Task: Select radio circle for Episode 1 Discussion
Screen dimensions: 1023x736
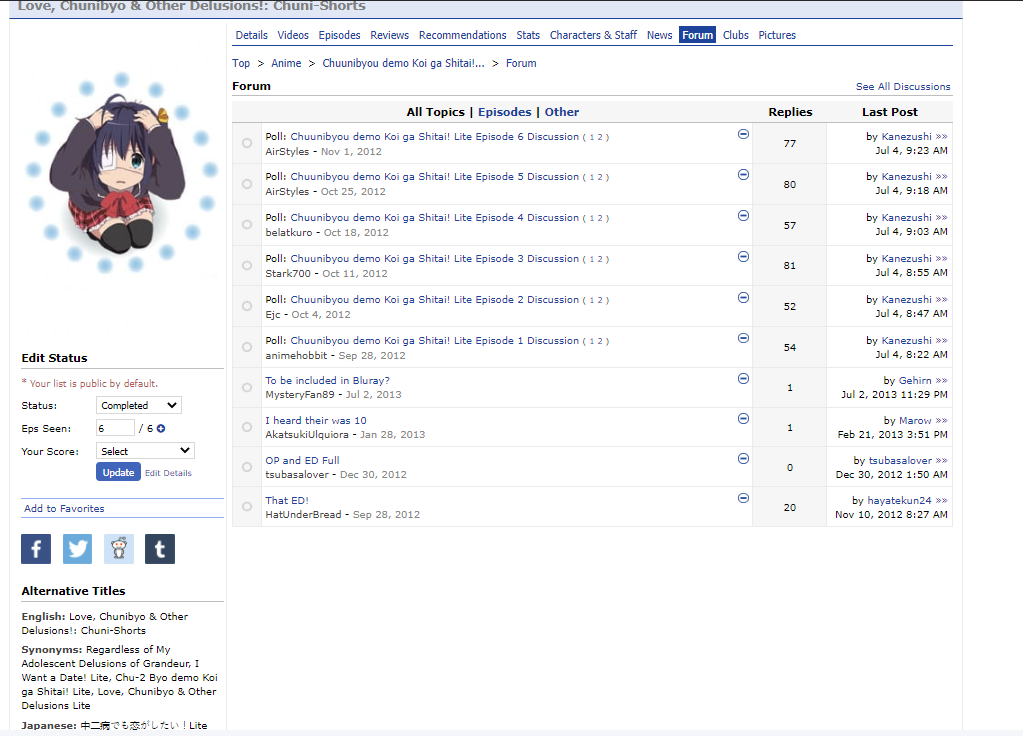Action: 247,347
